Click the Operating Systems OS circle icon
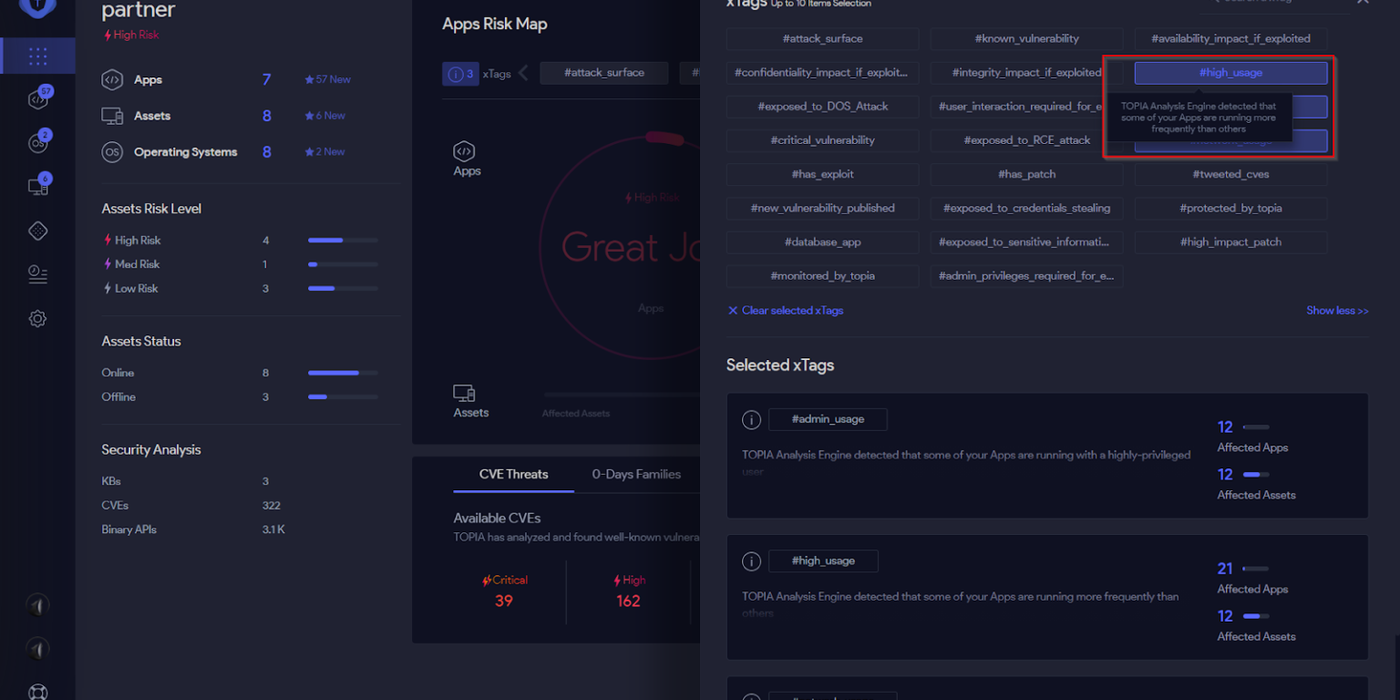1400x700 pixels. (112, 152)
